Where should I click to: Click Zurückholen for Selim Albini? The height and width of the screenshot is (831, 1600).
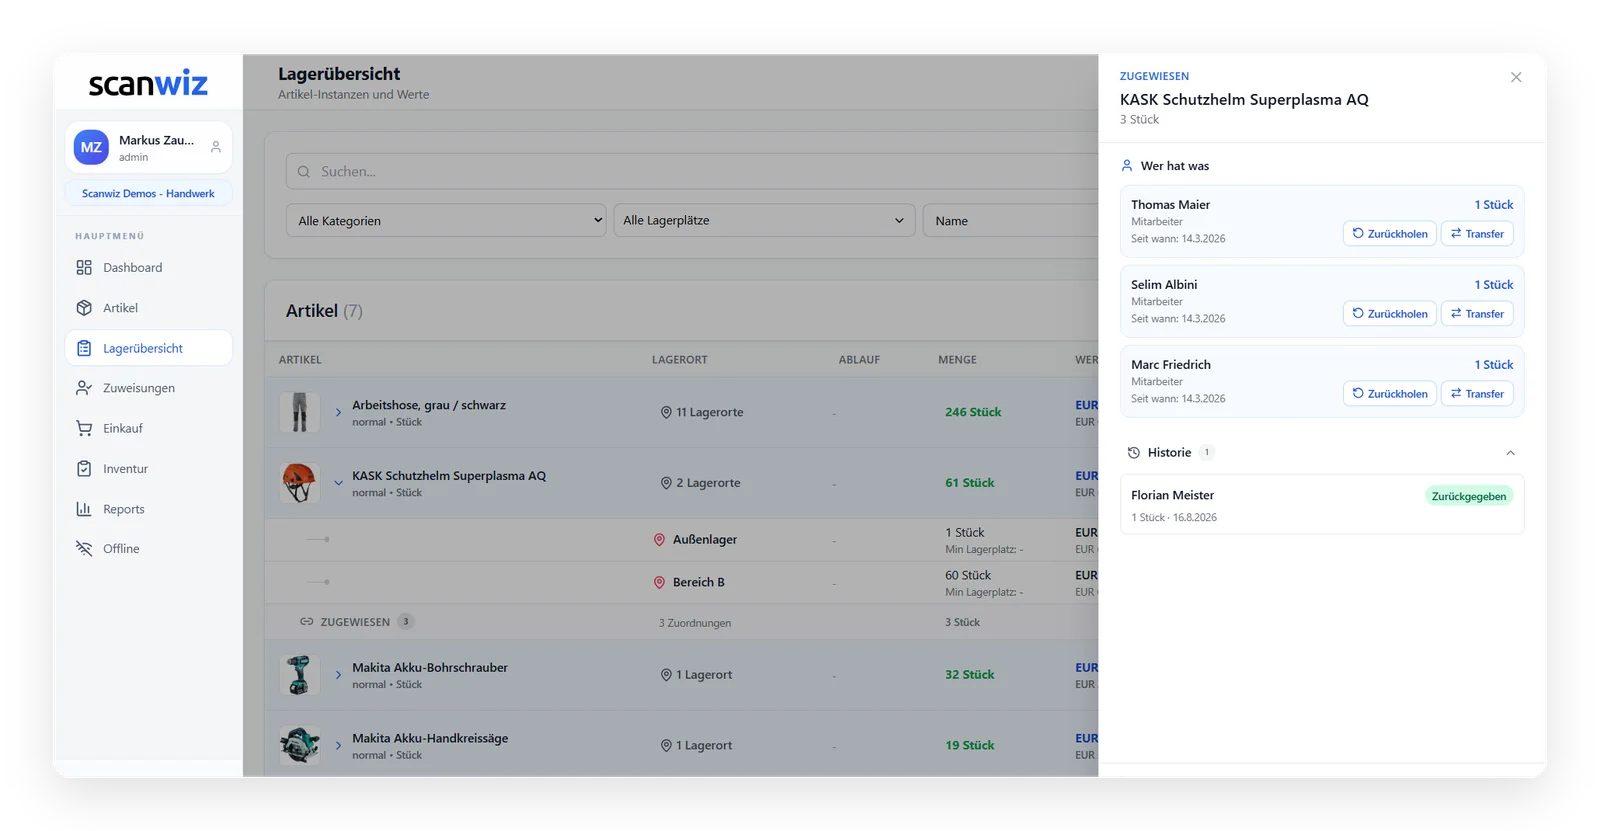pyautogui.click(x=1390, y=314)
